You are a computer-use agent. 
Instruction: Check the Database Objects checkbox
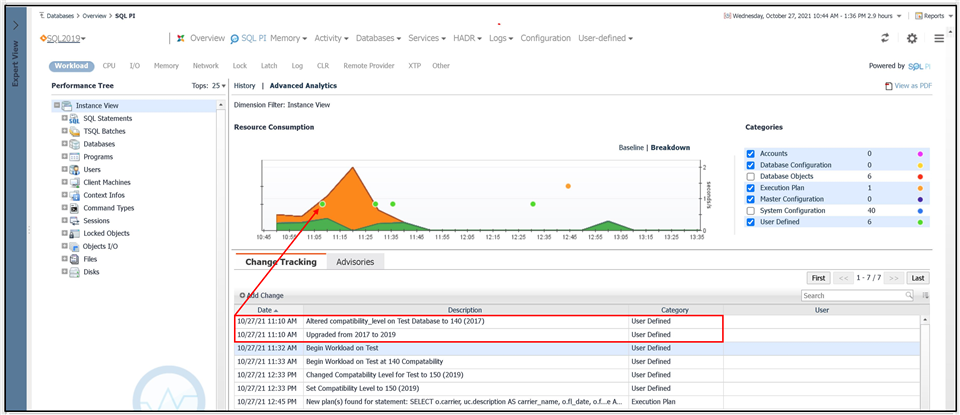click(751, 176)
